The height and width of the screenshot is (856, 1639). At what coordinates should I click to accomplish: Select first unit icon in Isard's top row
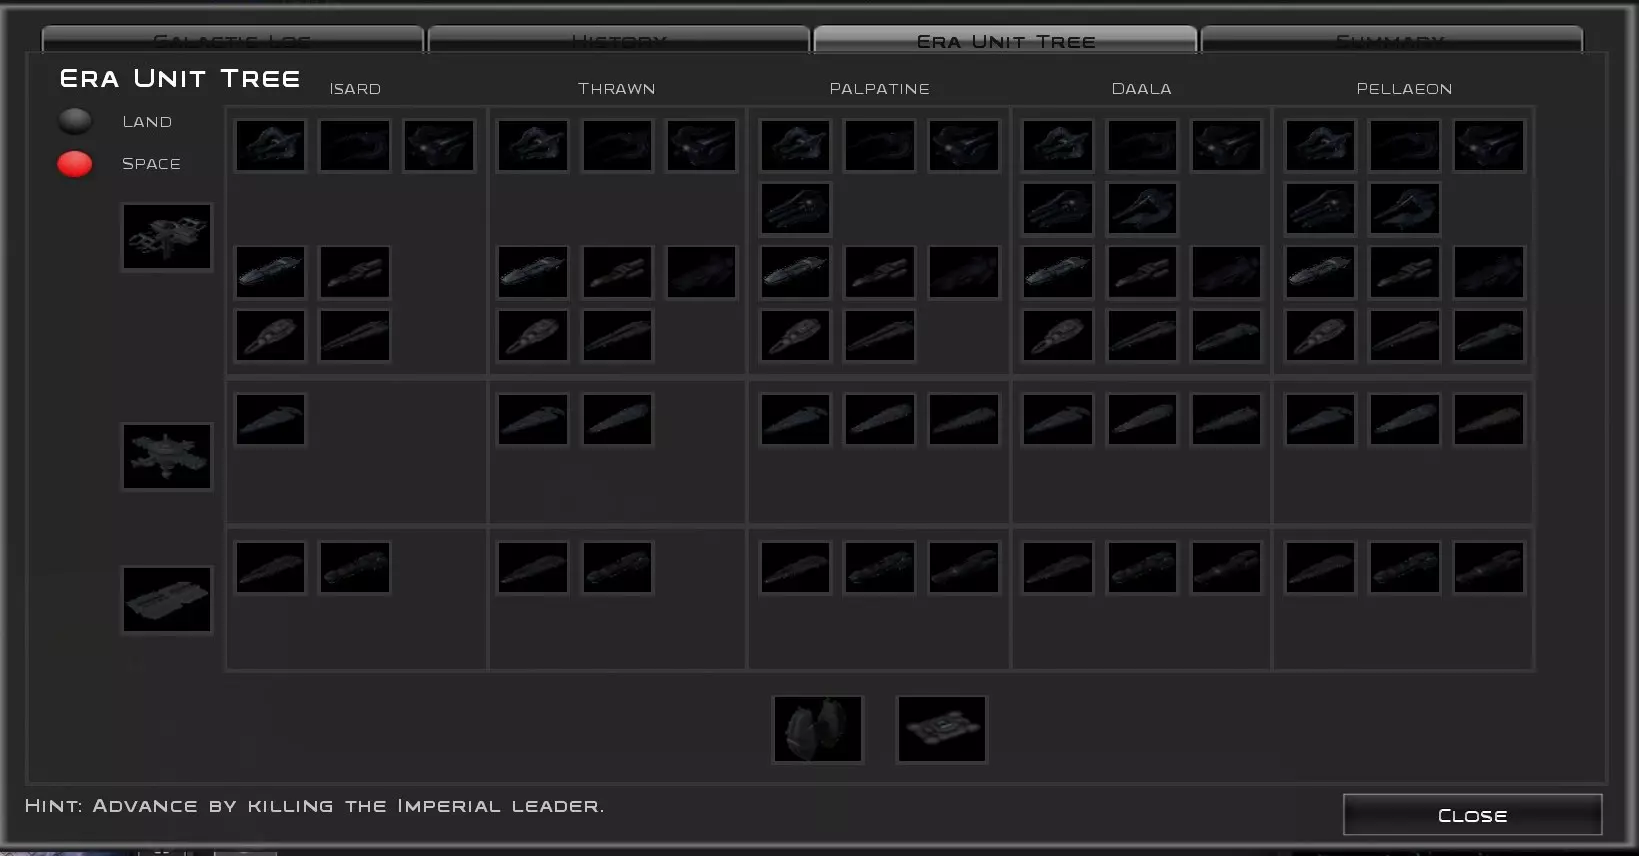270,146
